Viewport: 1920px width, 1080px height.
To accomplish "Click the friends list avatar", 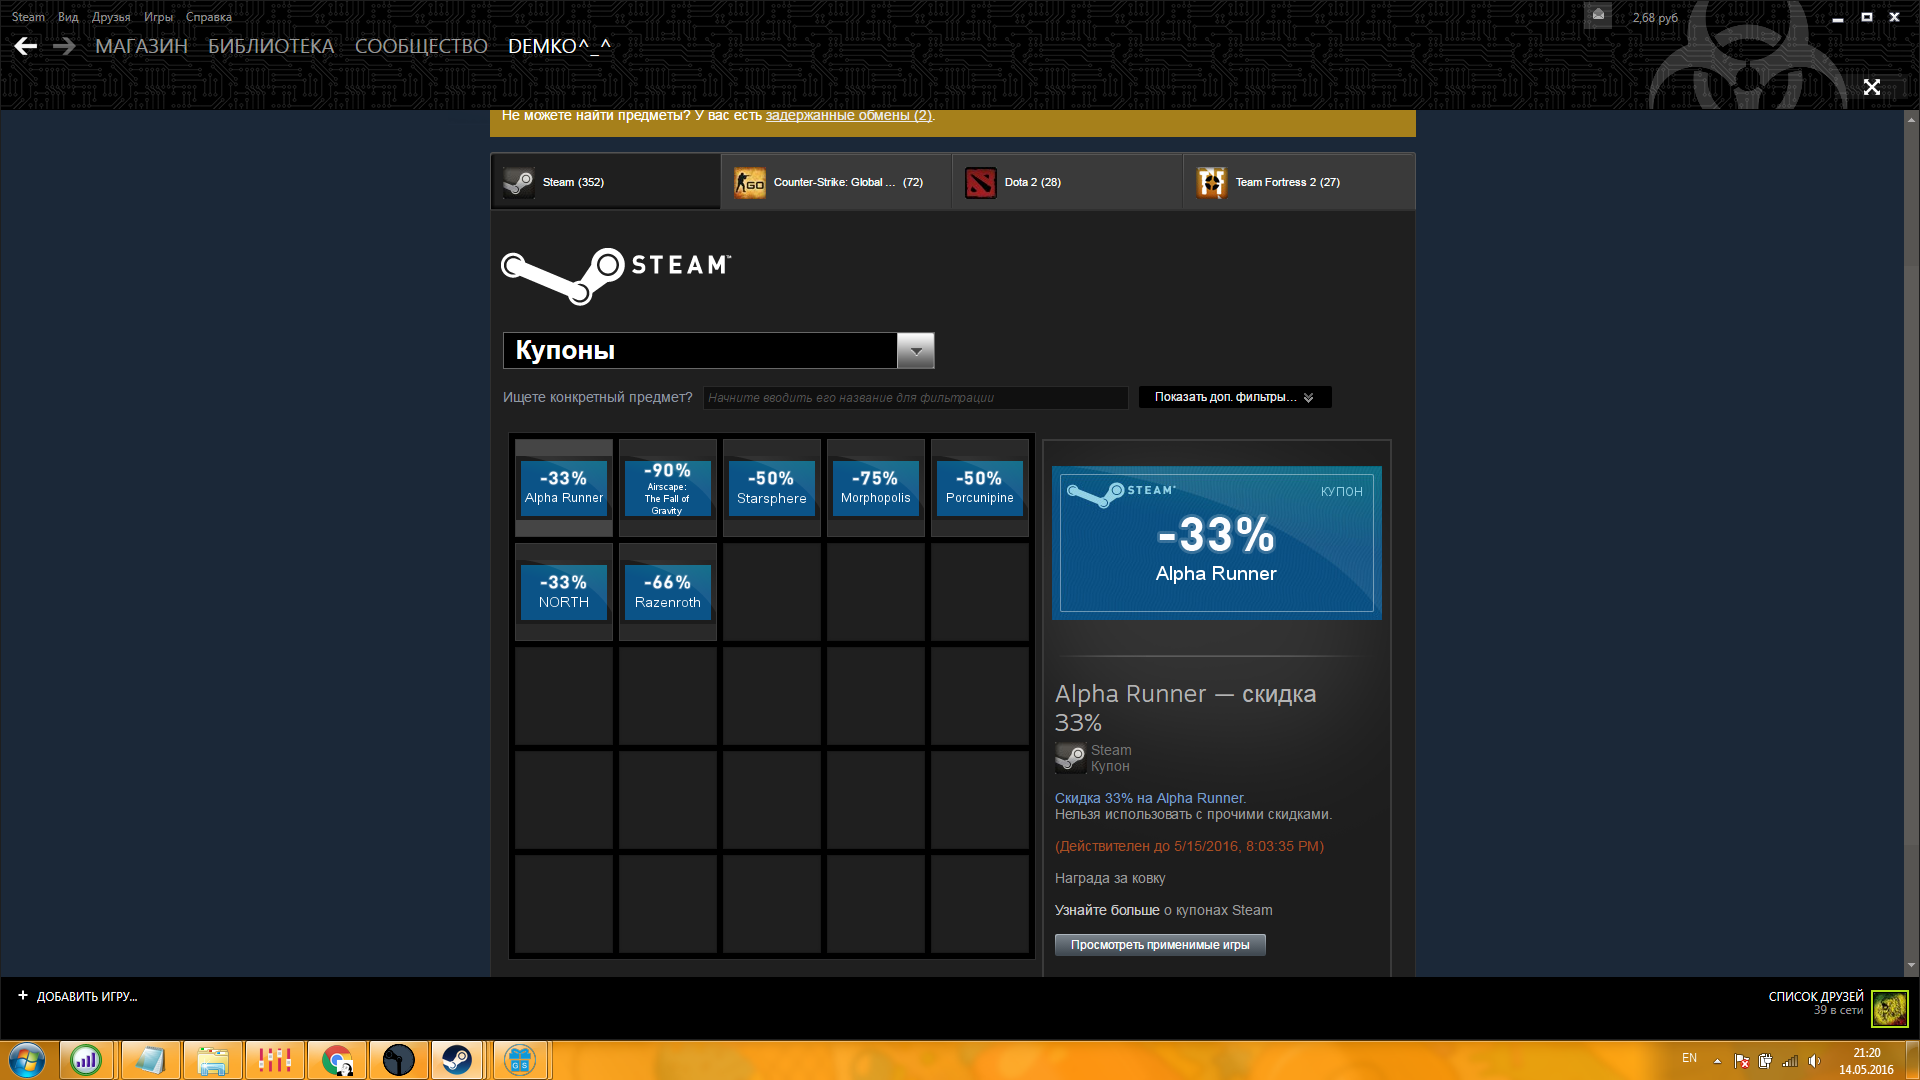I will (x=1889, y=1008).
